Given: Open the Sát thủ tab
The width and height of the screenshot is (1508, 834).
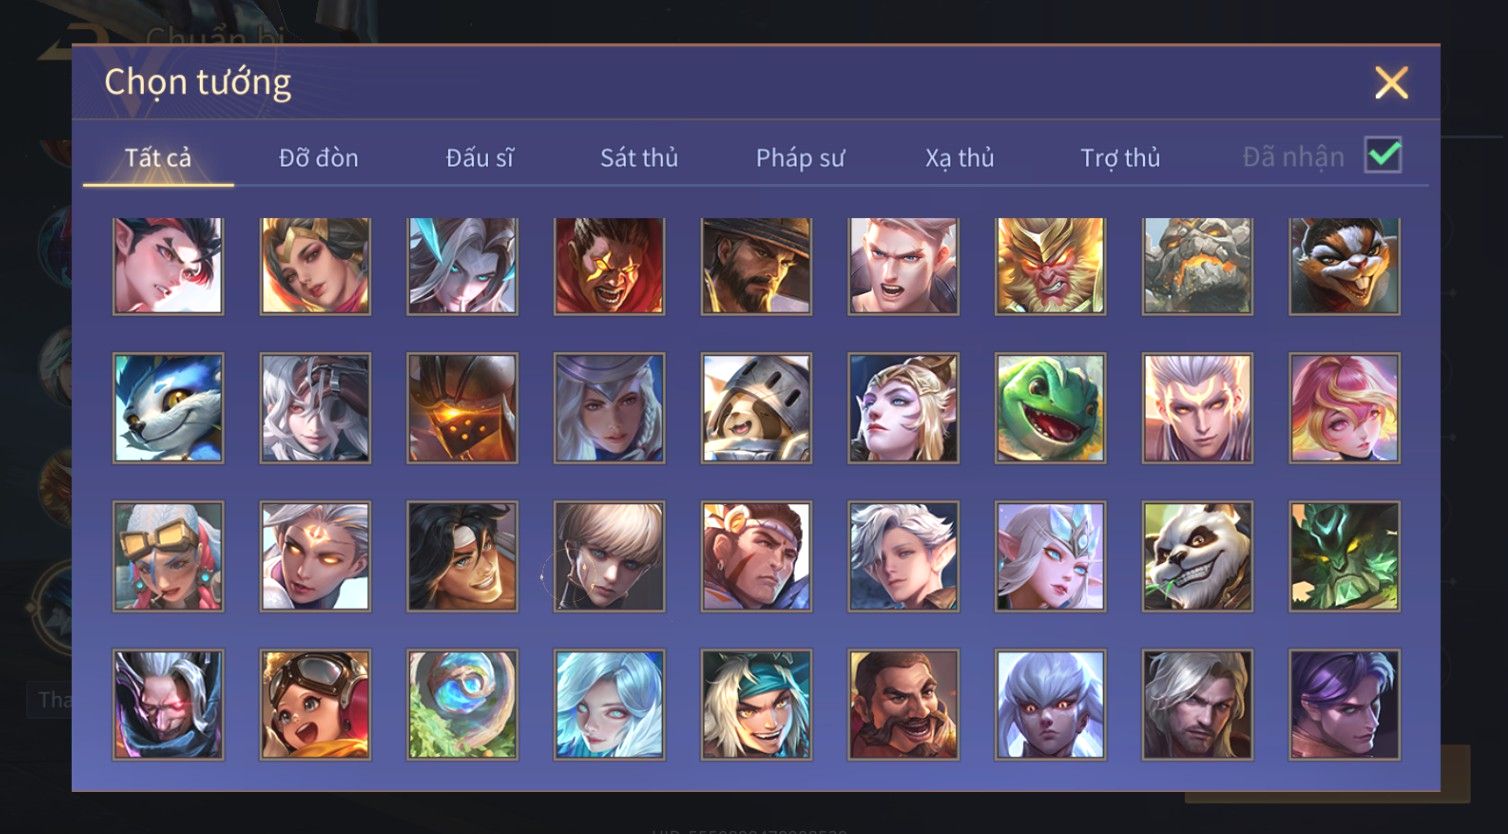Looking at the screenshot, I should 639,158.
